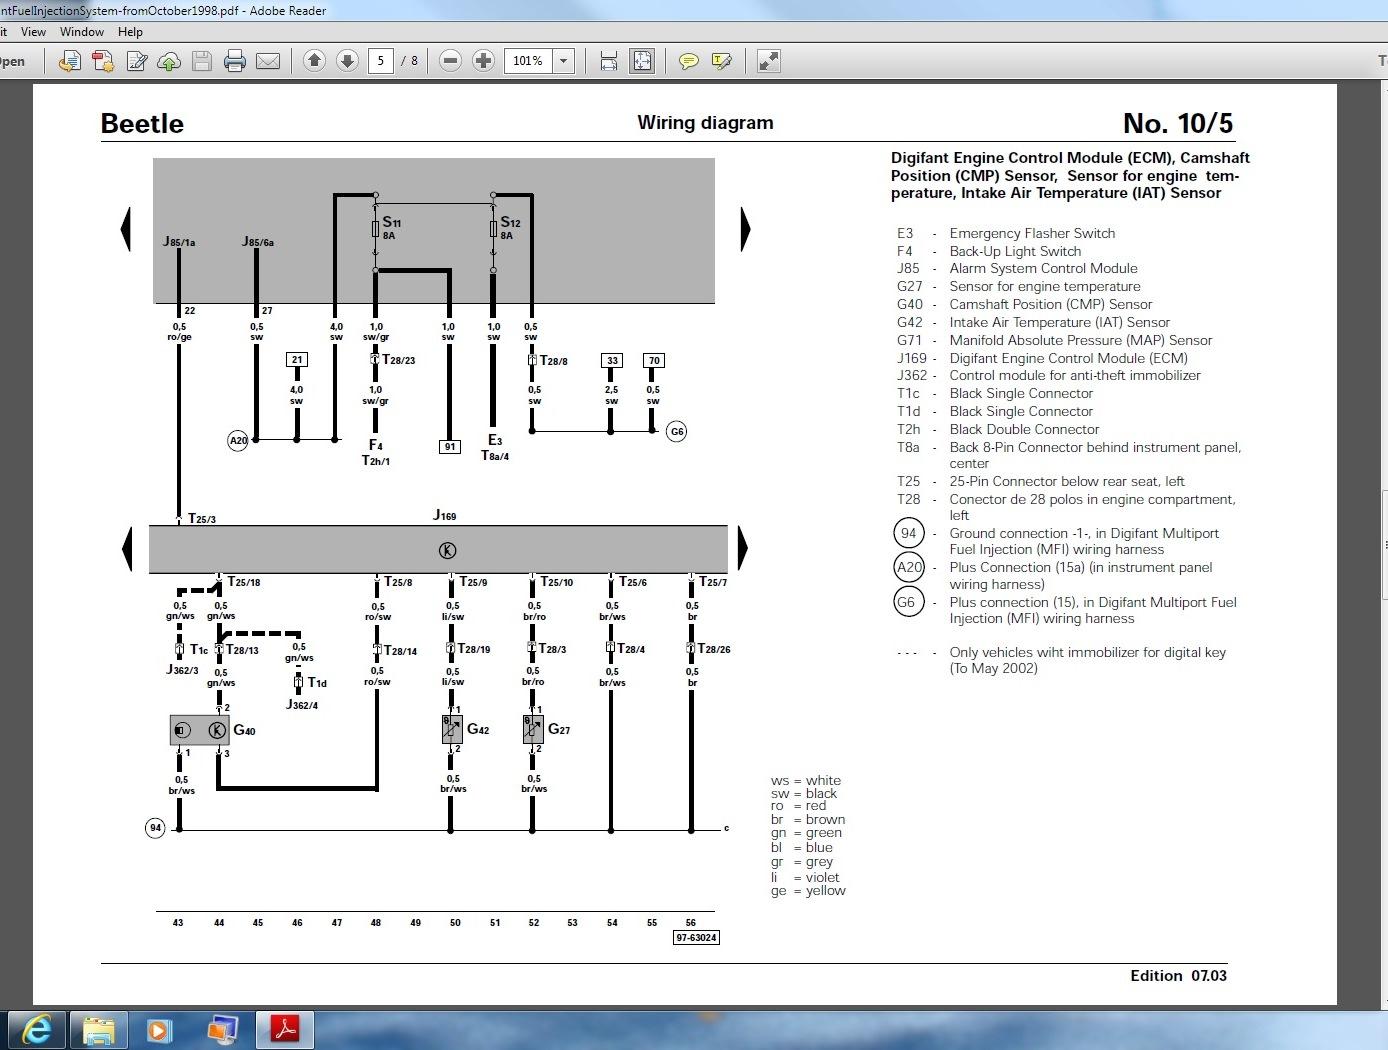Open the zoom level dropdown arrow

coord(564,61)
